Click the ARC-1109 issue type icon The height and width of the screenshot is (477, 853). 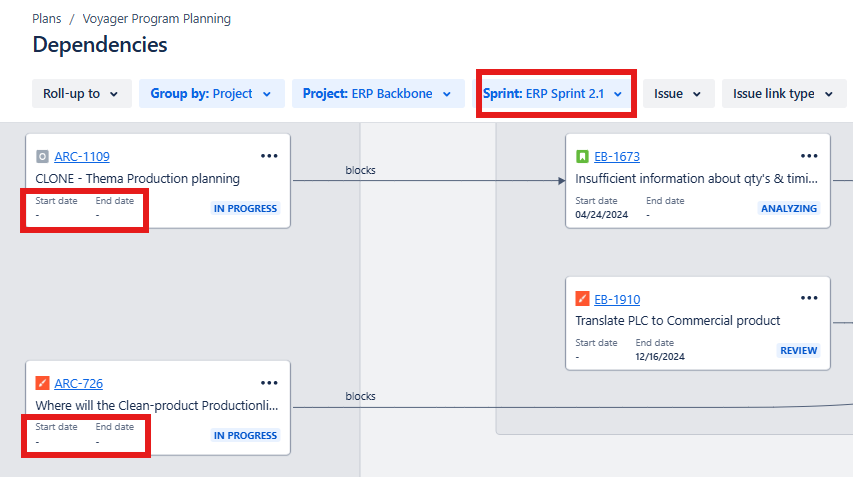[x=42, y=156]
